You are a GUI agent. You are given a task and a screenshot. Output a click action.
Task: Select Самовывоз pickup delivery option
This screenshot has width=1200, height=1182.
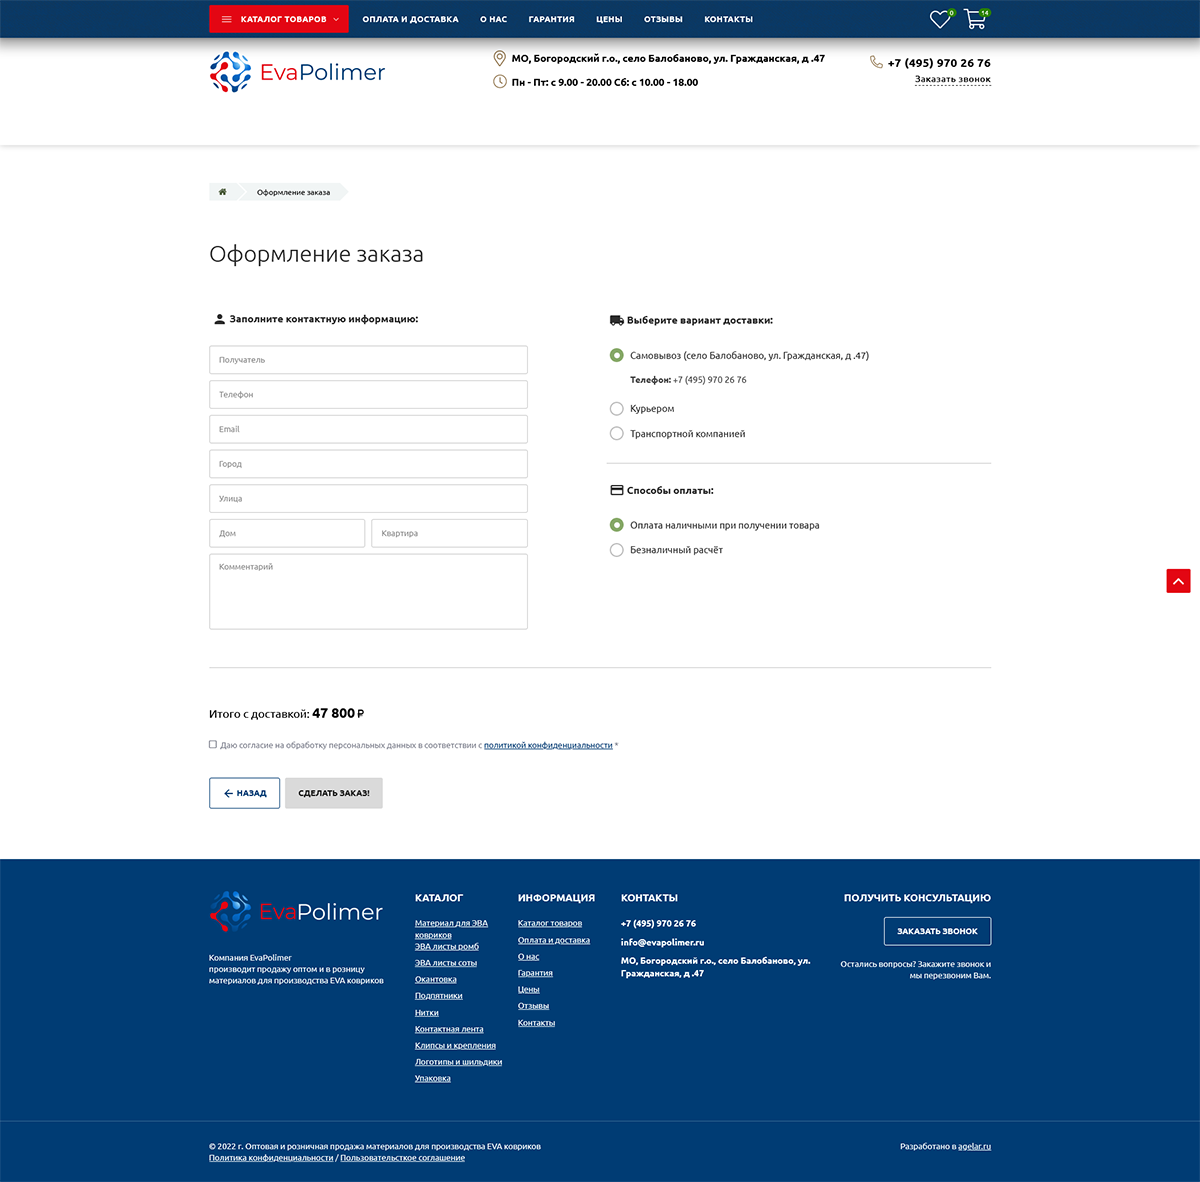(617, 355)
